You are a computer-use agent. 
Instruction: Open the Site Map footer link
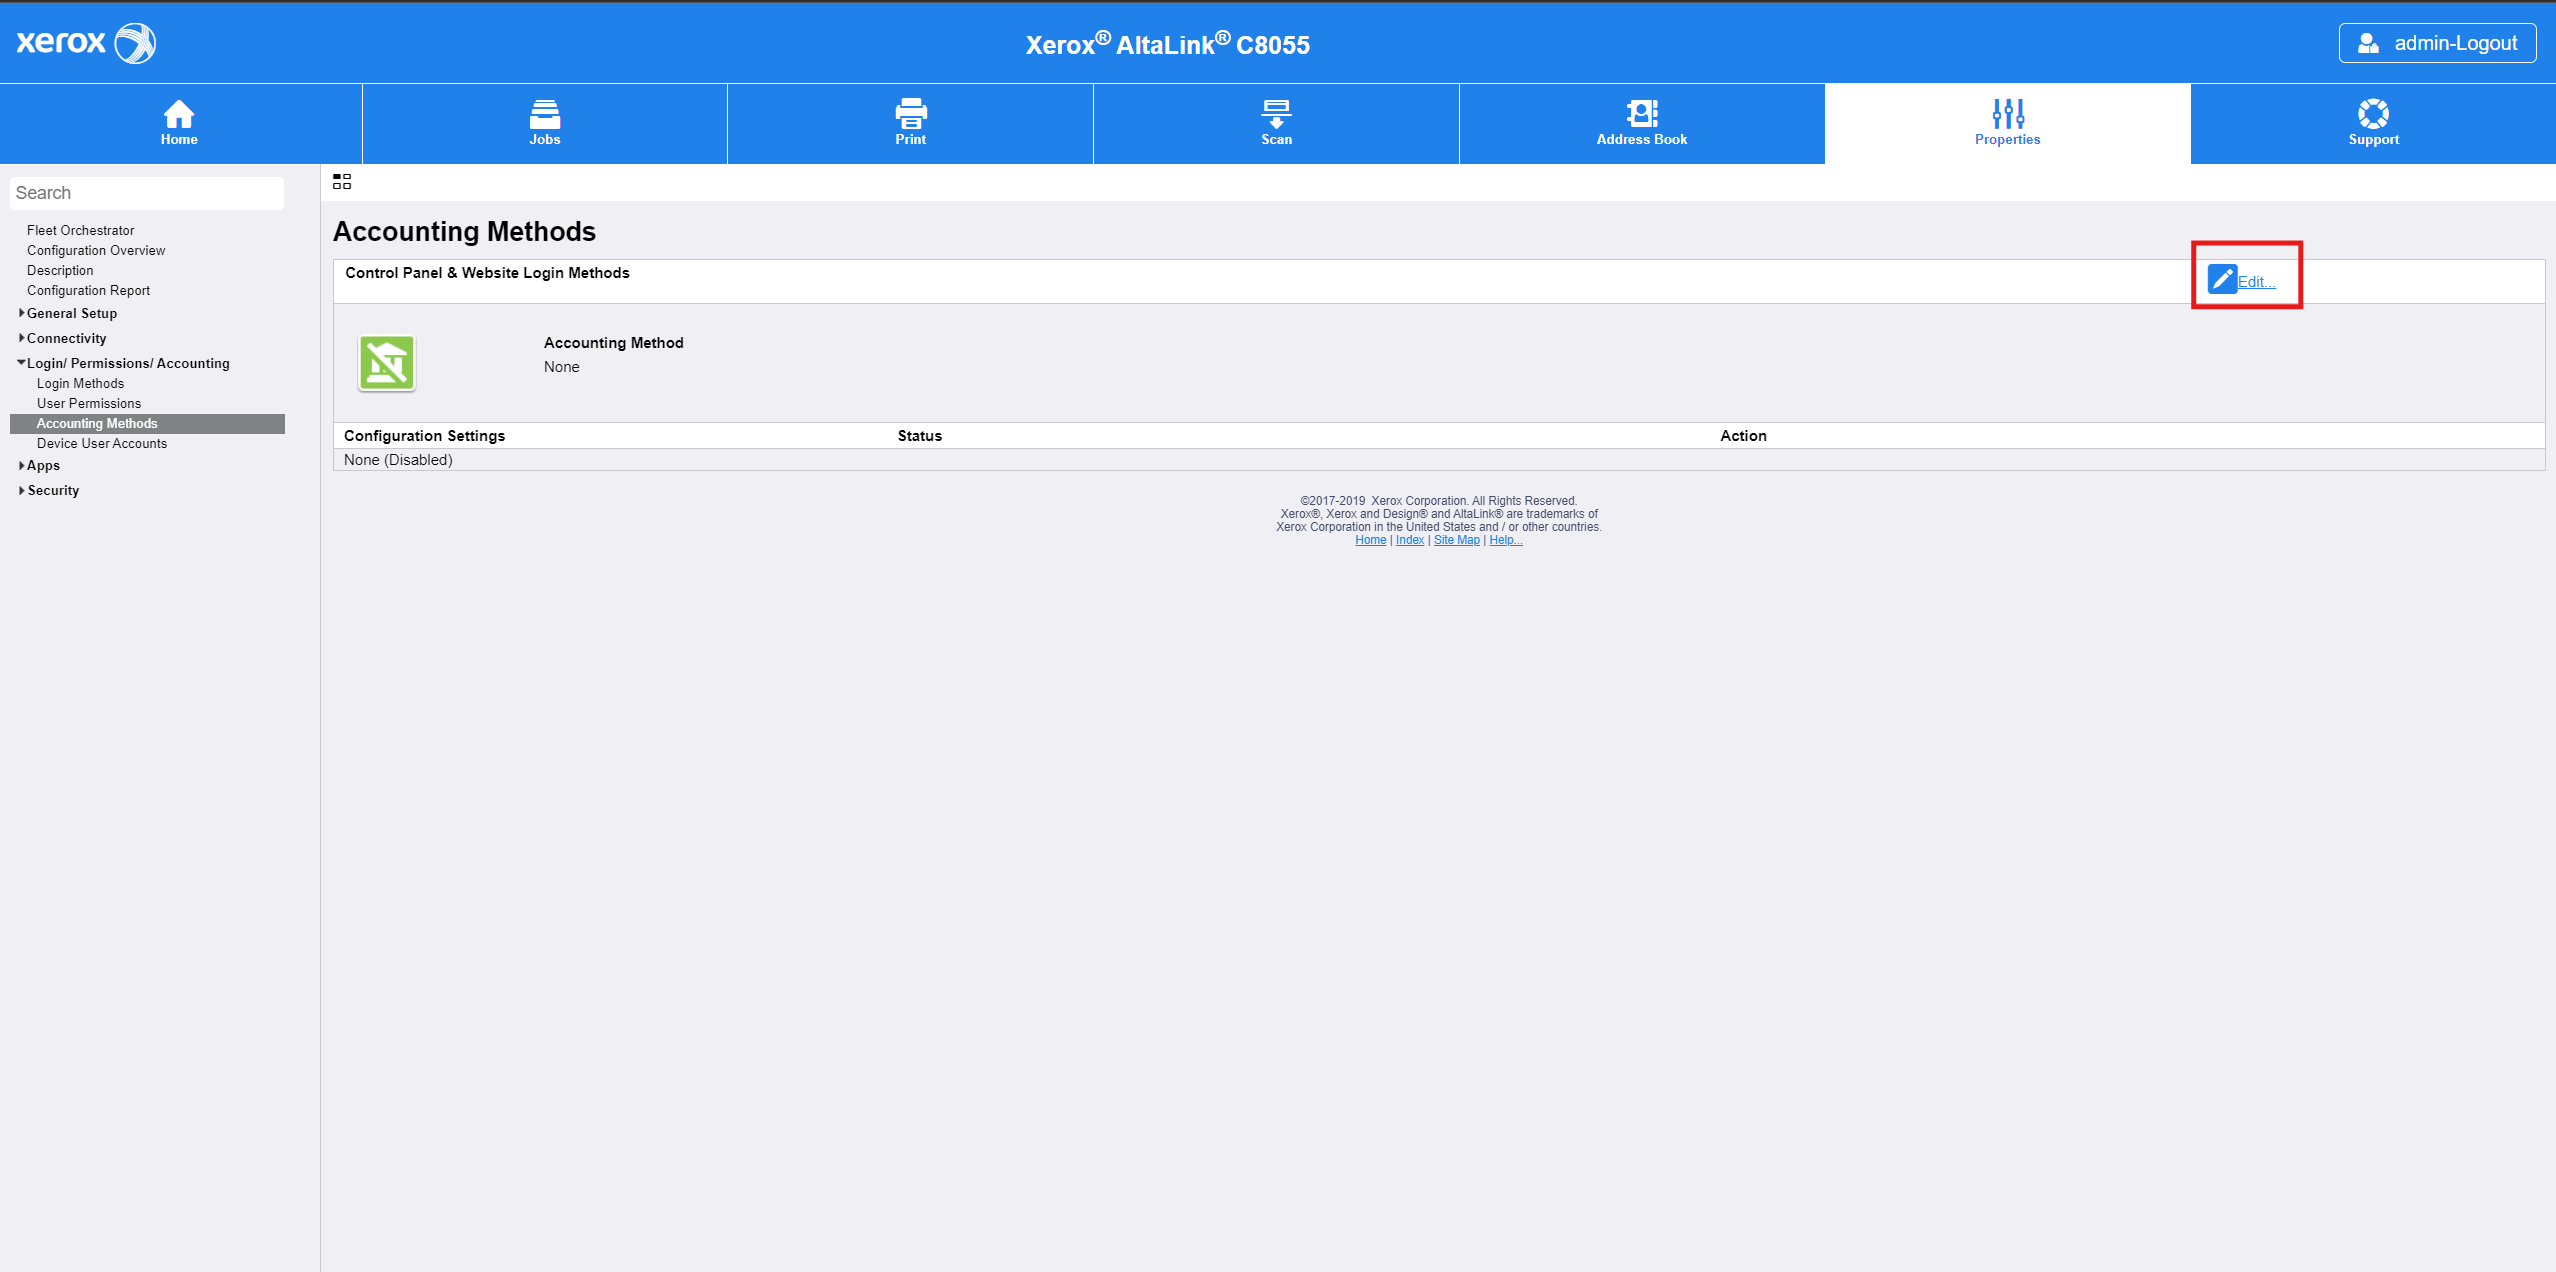click(x=1456, y=540)
